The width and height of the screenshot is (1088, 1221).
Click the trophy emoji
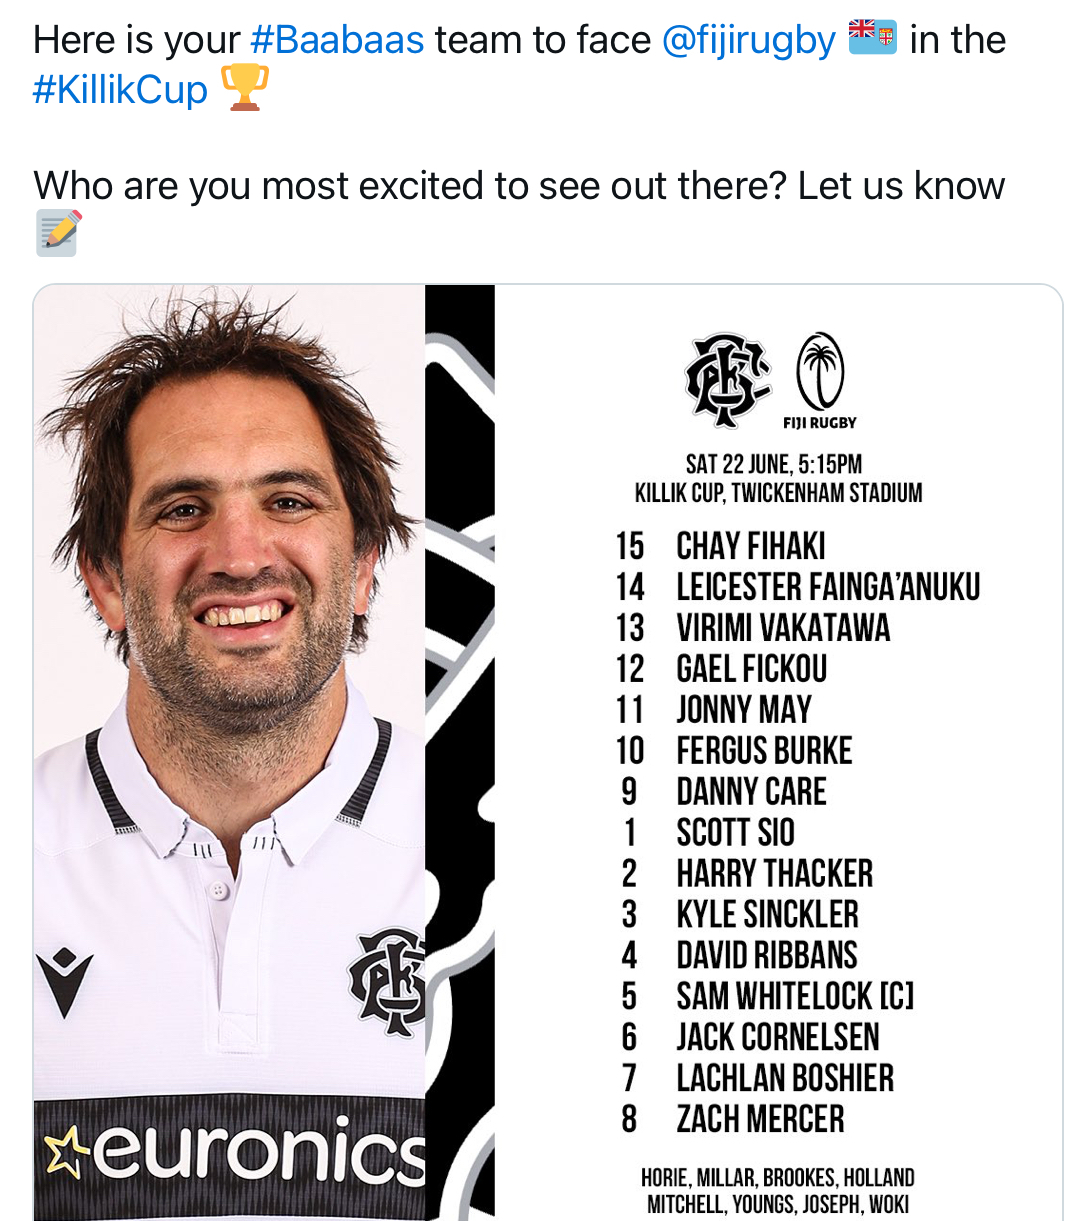[x=244, y=87]
